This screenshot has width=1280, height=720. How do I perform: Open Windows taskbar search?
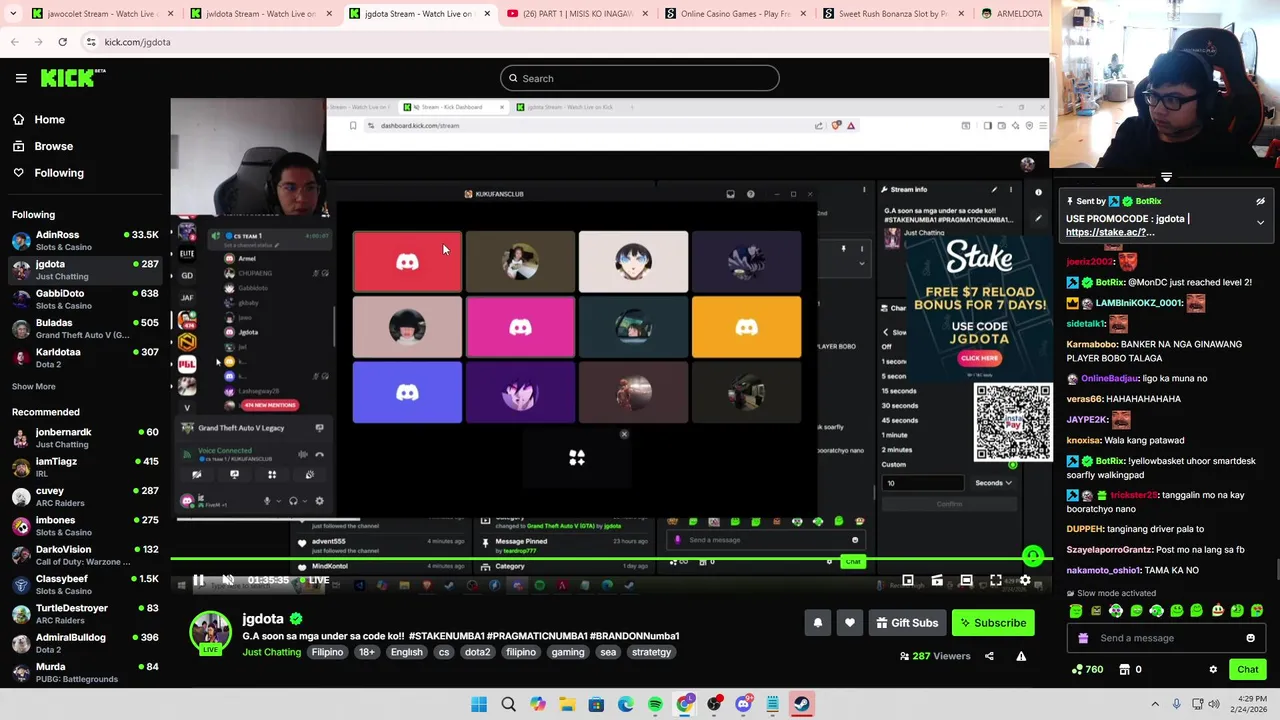pyautogui.click(x=508, y=705)
